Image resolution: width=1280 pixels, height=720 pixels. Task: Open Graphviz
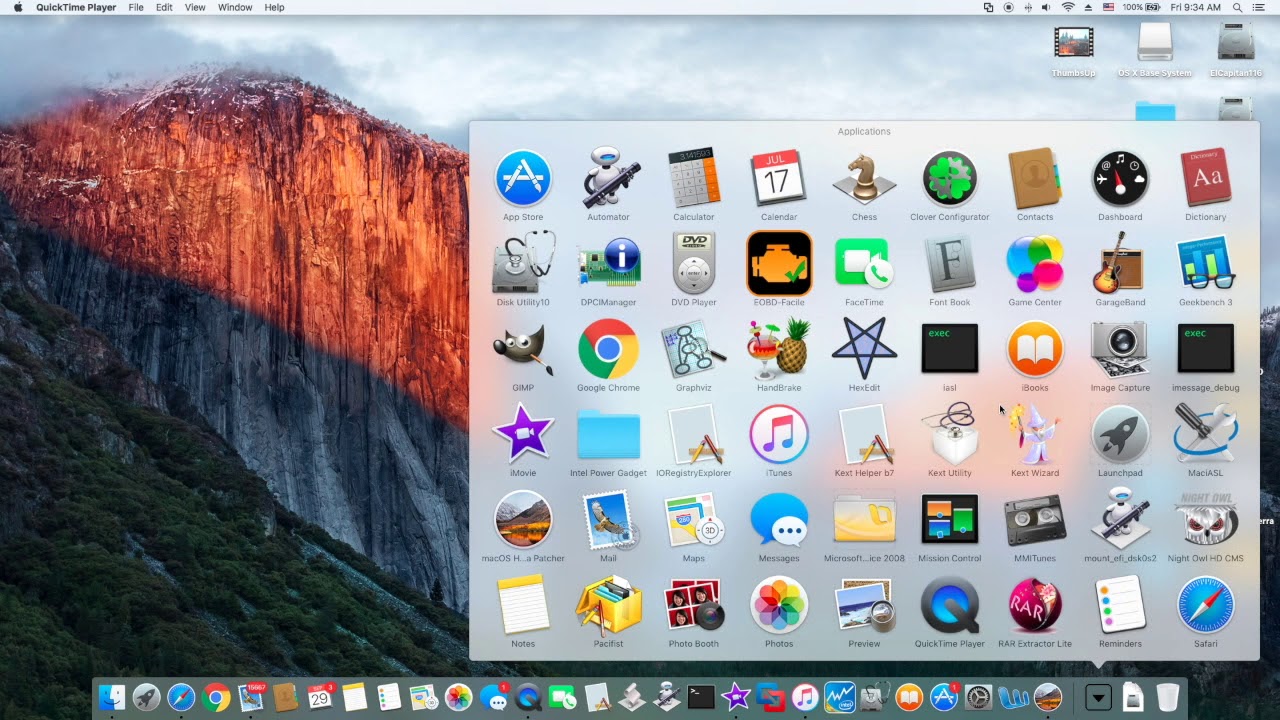pyautogui.click(x=693, y=349)
